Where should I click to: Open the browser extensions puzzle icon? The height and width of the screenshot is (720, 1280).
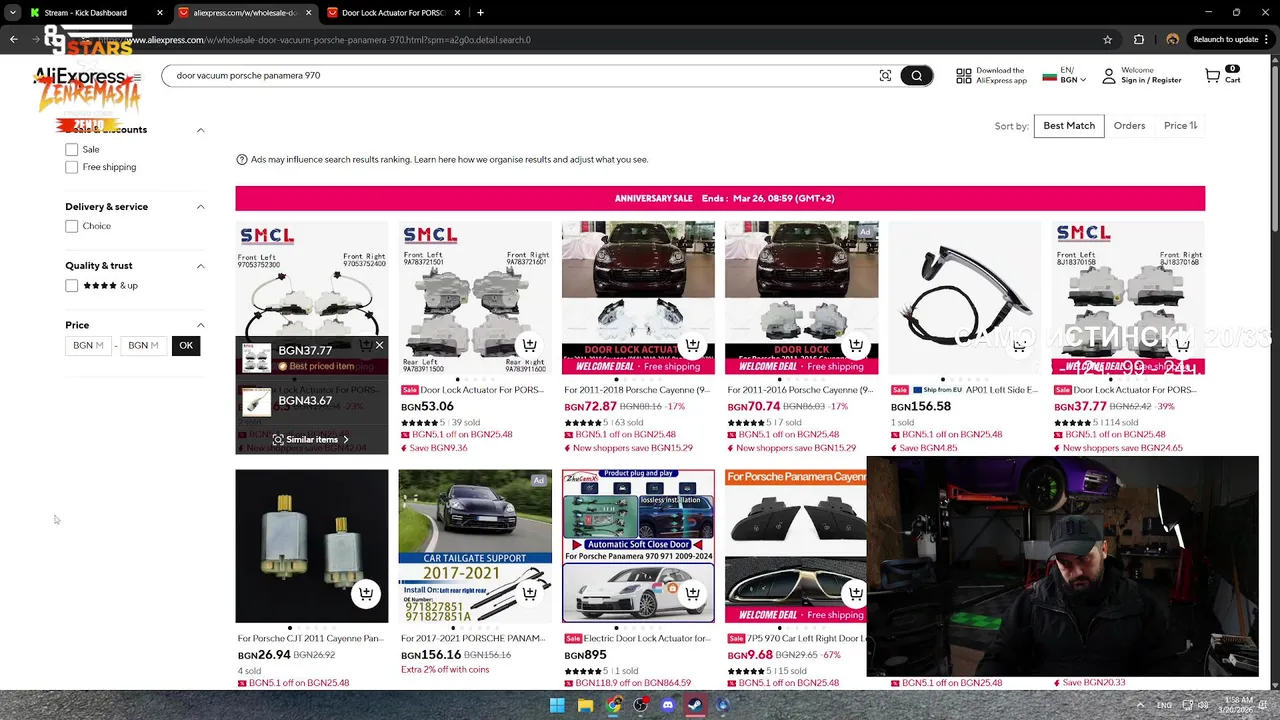tap(1139, 40)
